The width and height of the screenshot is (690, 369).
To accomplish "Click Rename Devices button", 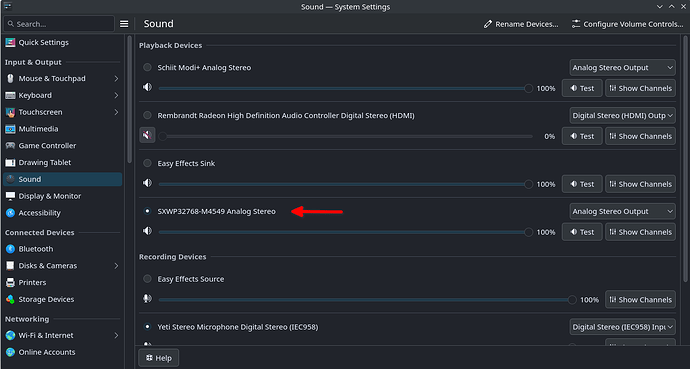I will [521, 24].
